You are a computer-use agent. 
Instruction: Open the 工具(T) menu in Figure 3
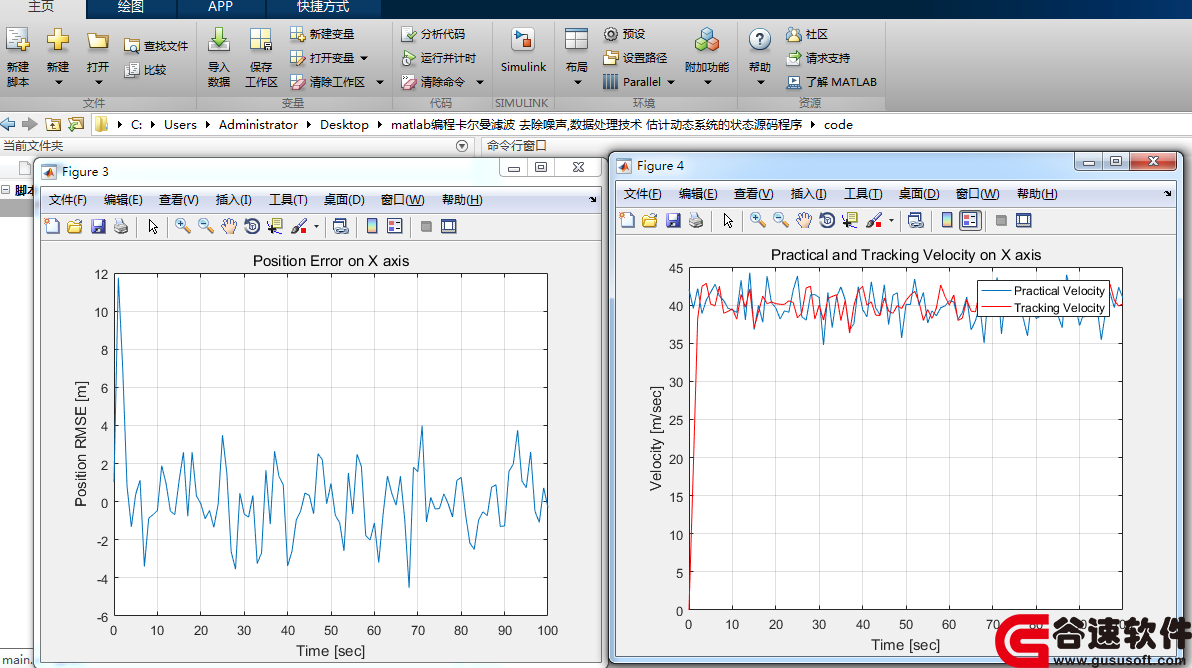click(x=288, y=200)
